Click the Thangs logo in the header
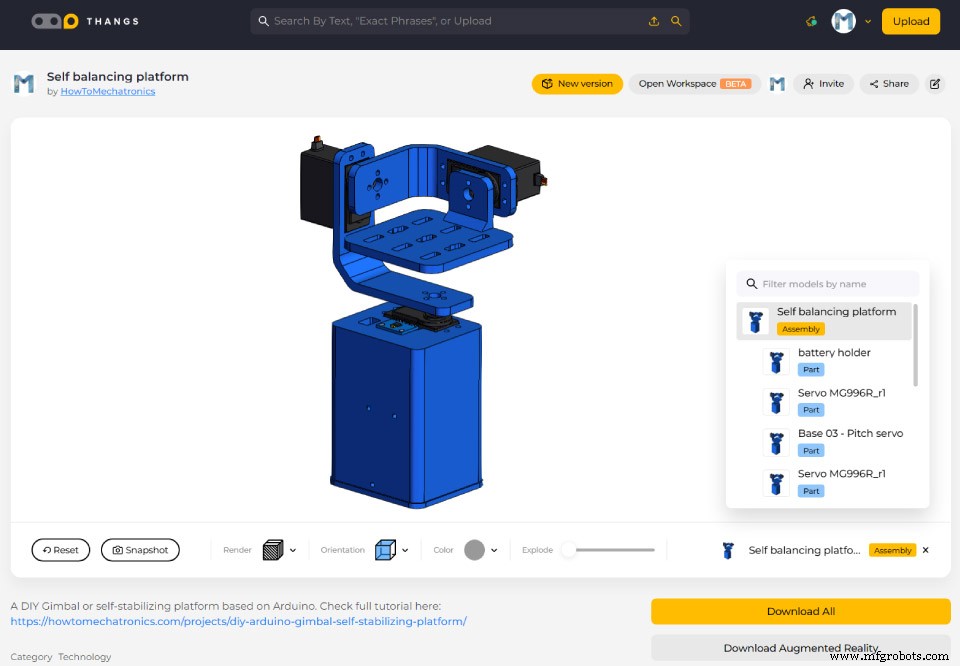The image size is (960, 666). [x=85, y=20]
